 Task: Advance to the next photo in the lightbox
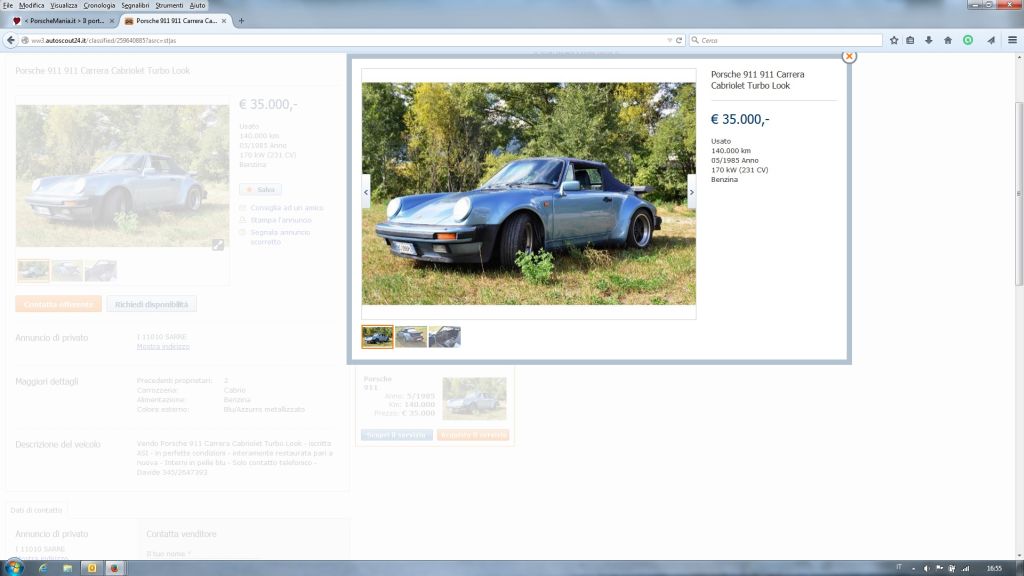[x=692, y=192]
